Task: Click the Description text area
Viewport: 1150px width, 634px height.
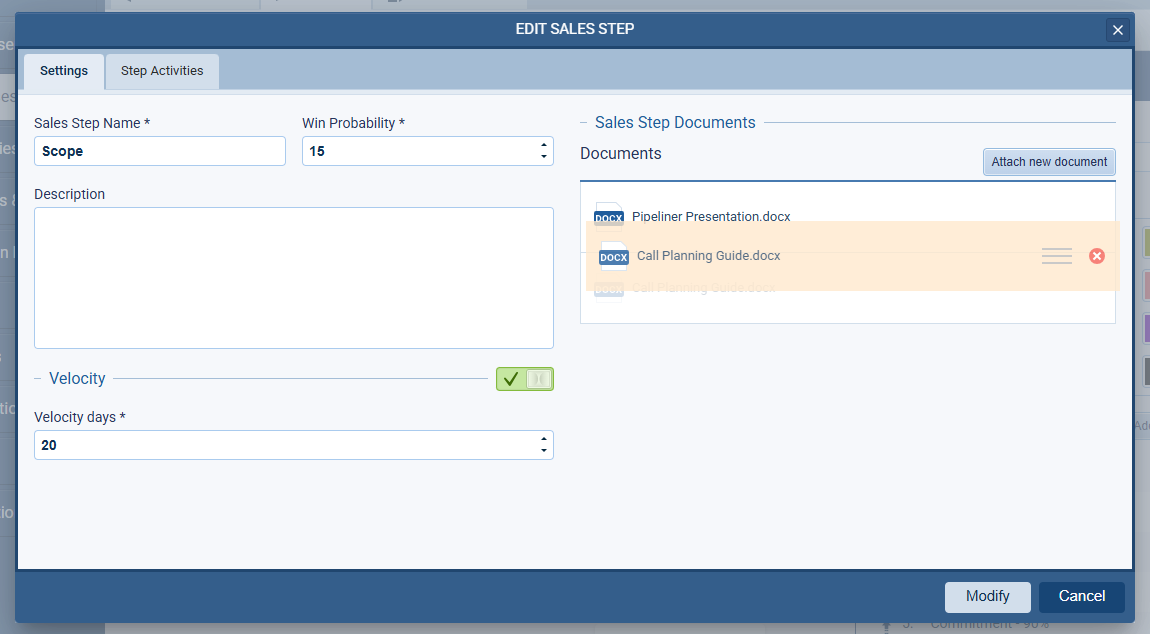Action: 293,277
